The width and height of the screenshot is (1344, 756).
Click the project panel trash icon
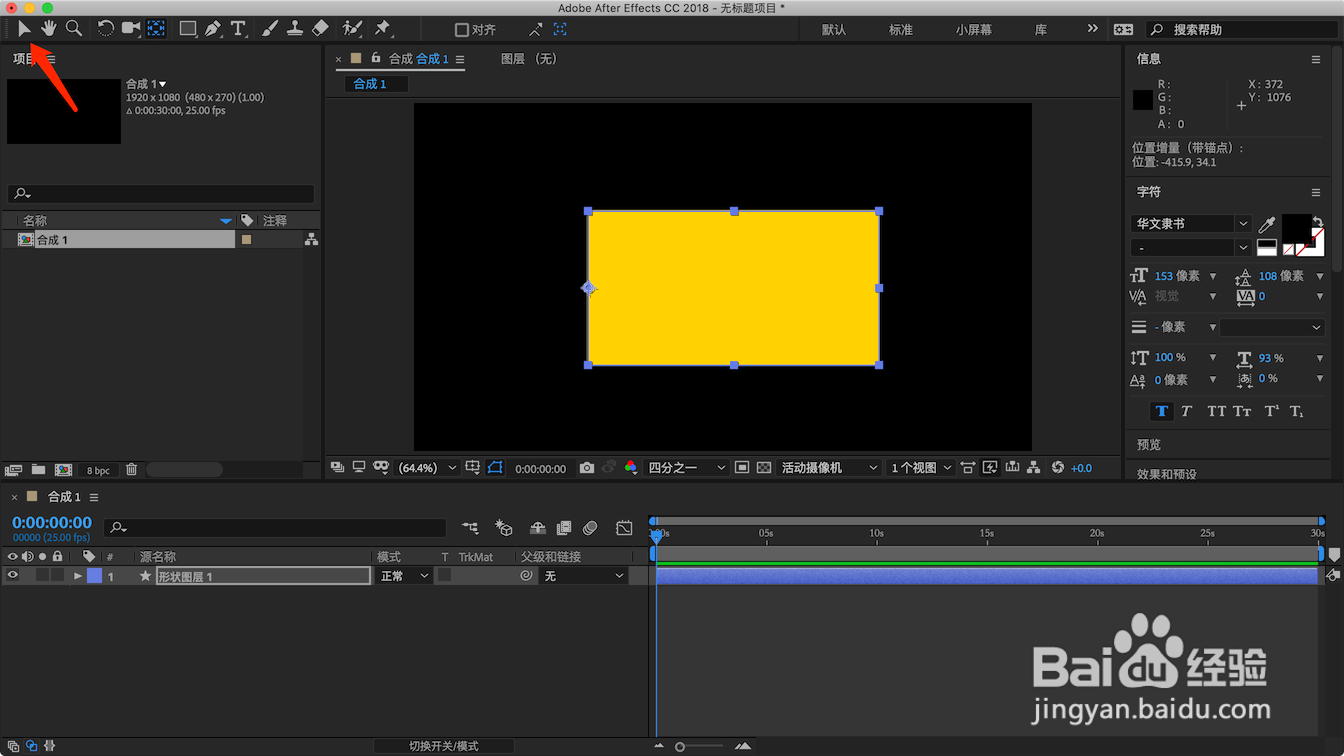coord(131,470)
